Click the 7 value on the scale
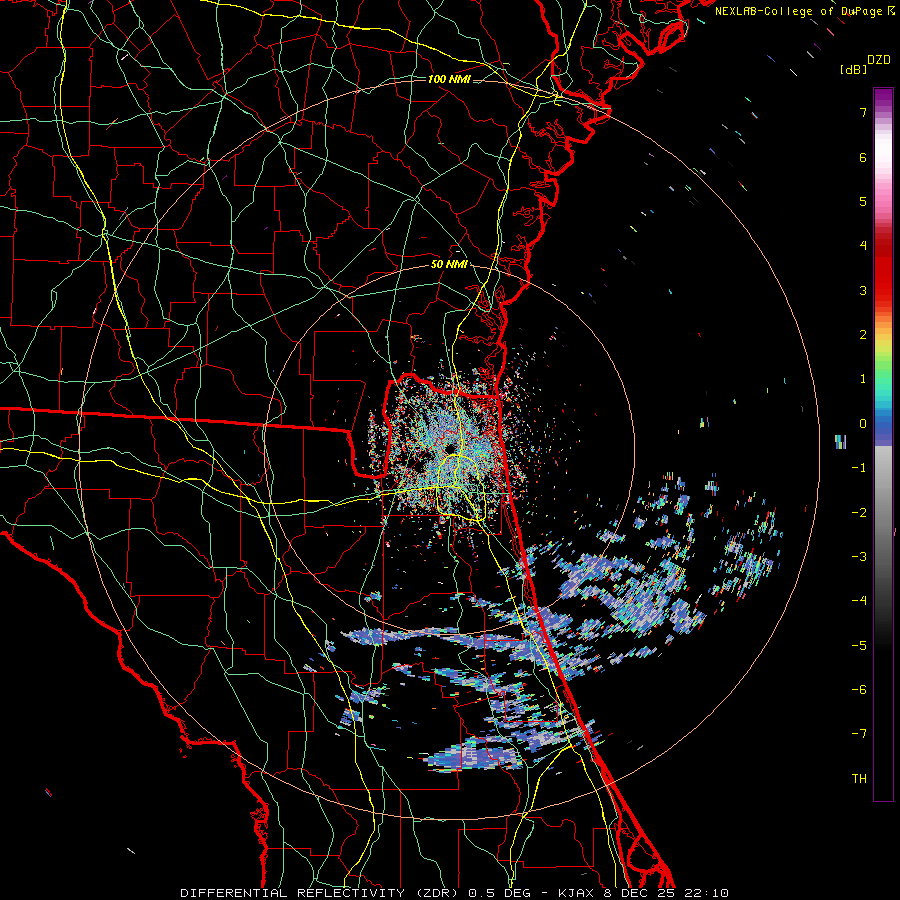 863,112
